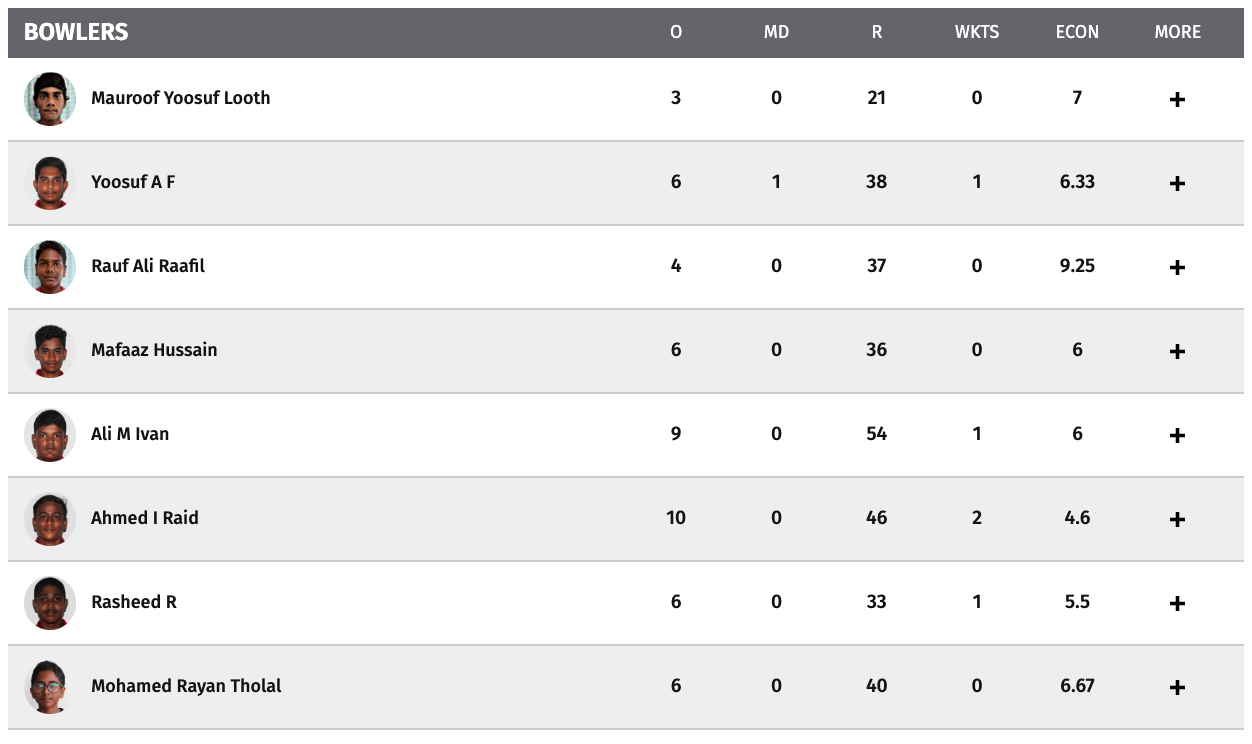Expand more stats for Yoosuf A F
The image size is (1252, 744).
pos(1177,184)
